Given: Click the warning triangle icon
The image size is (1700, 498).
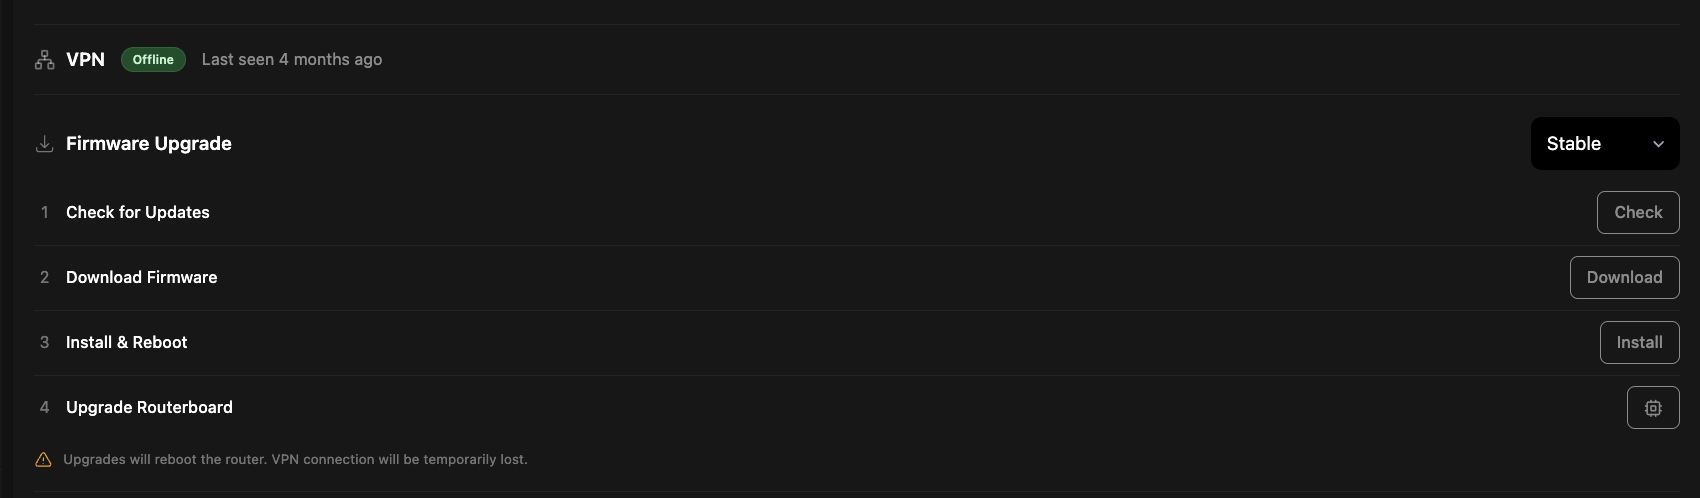Looking at the screenshot, I should pyautogui.click(x=43, y=460).
